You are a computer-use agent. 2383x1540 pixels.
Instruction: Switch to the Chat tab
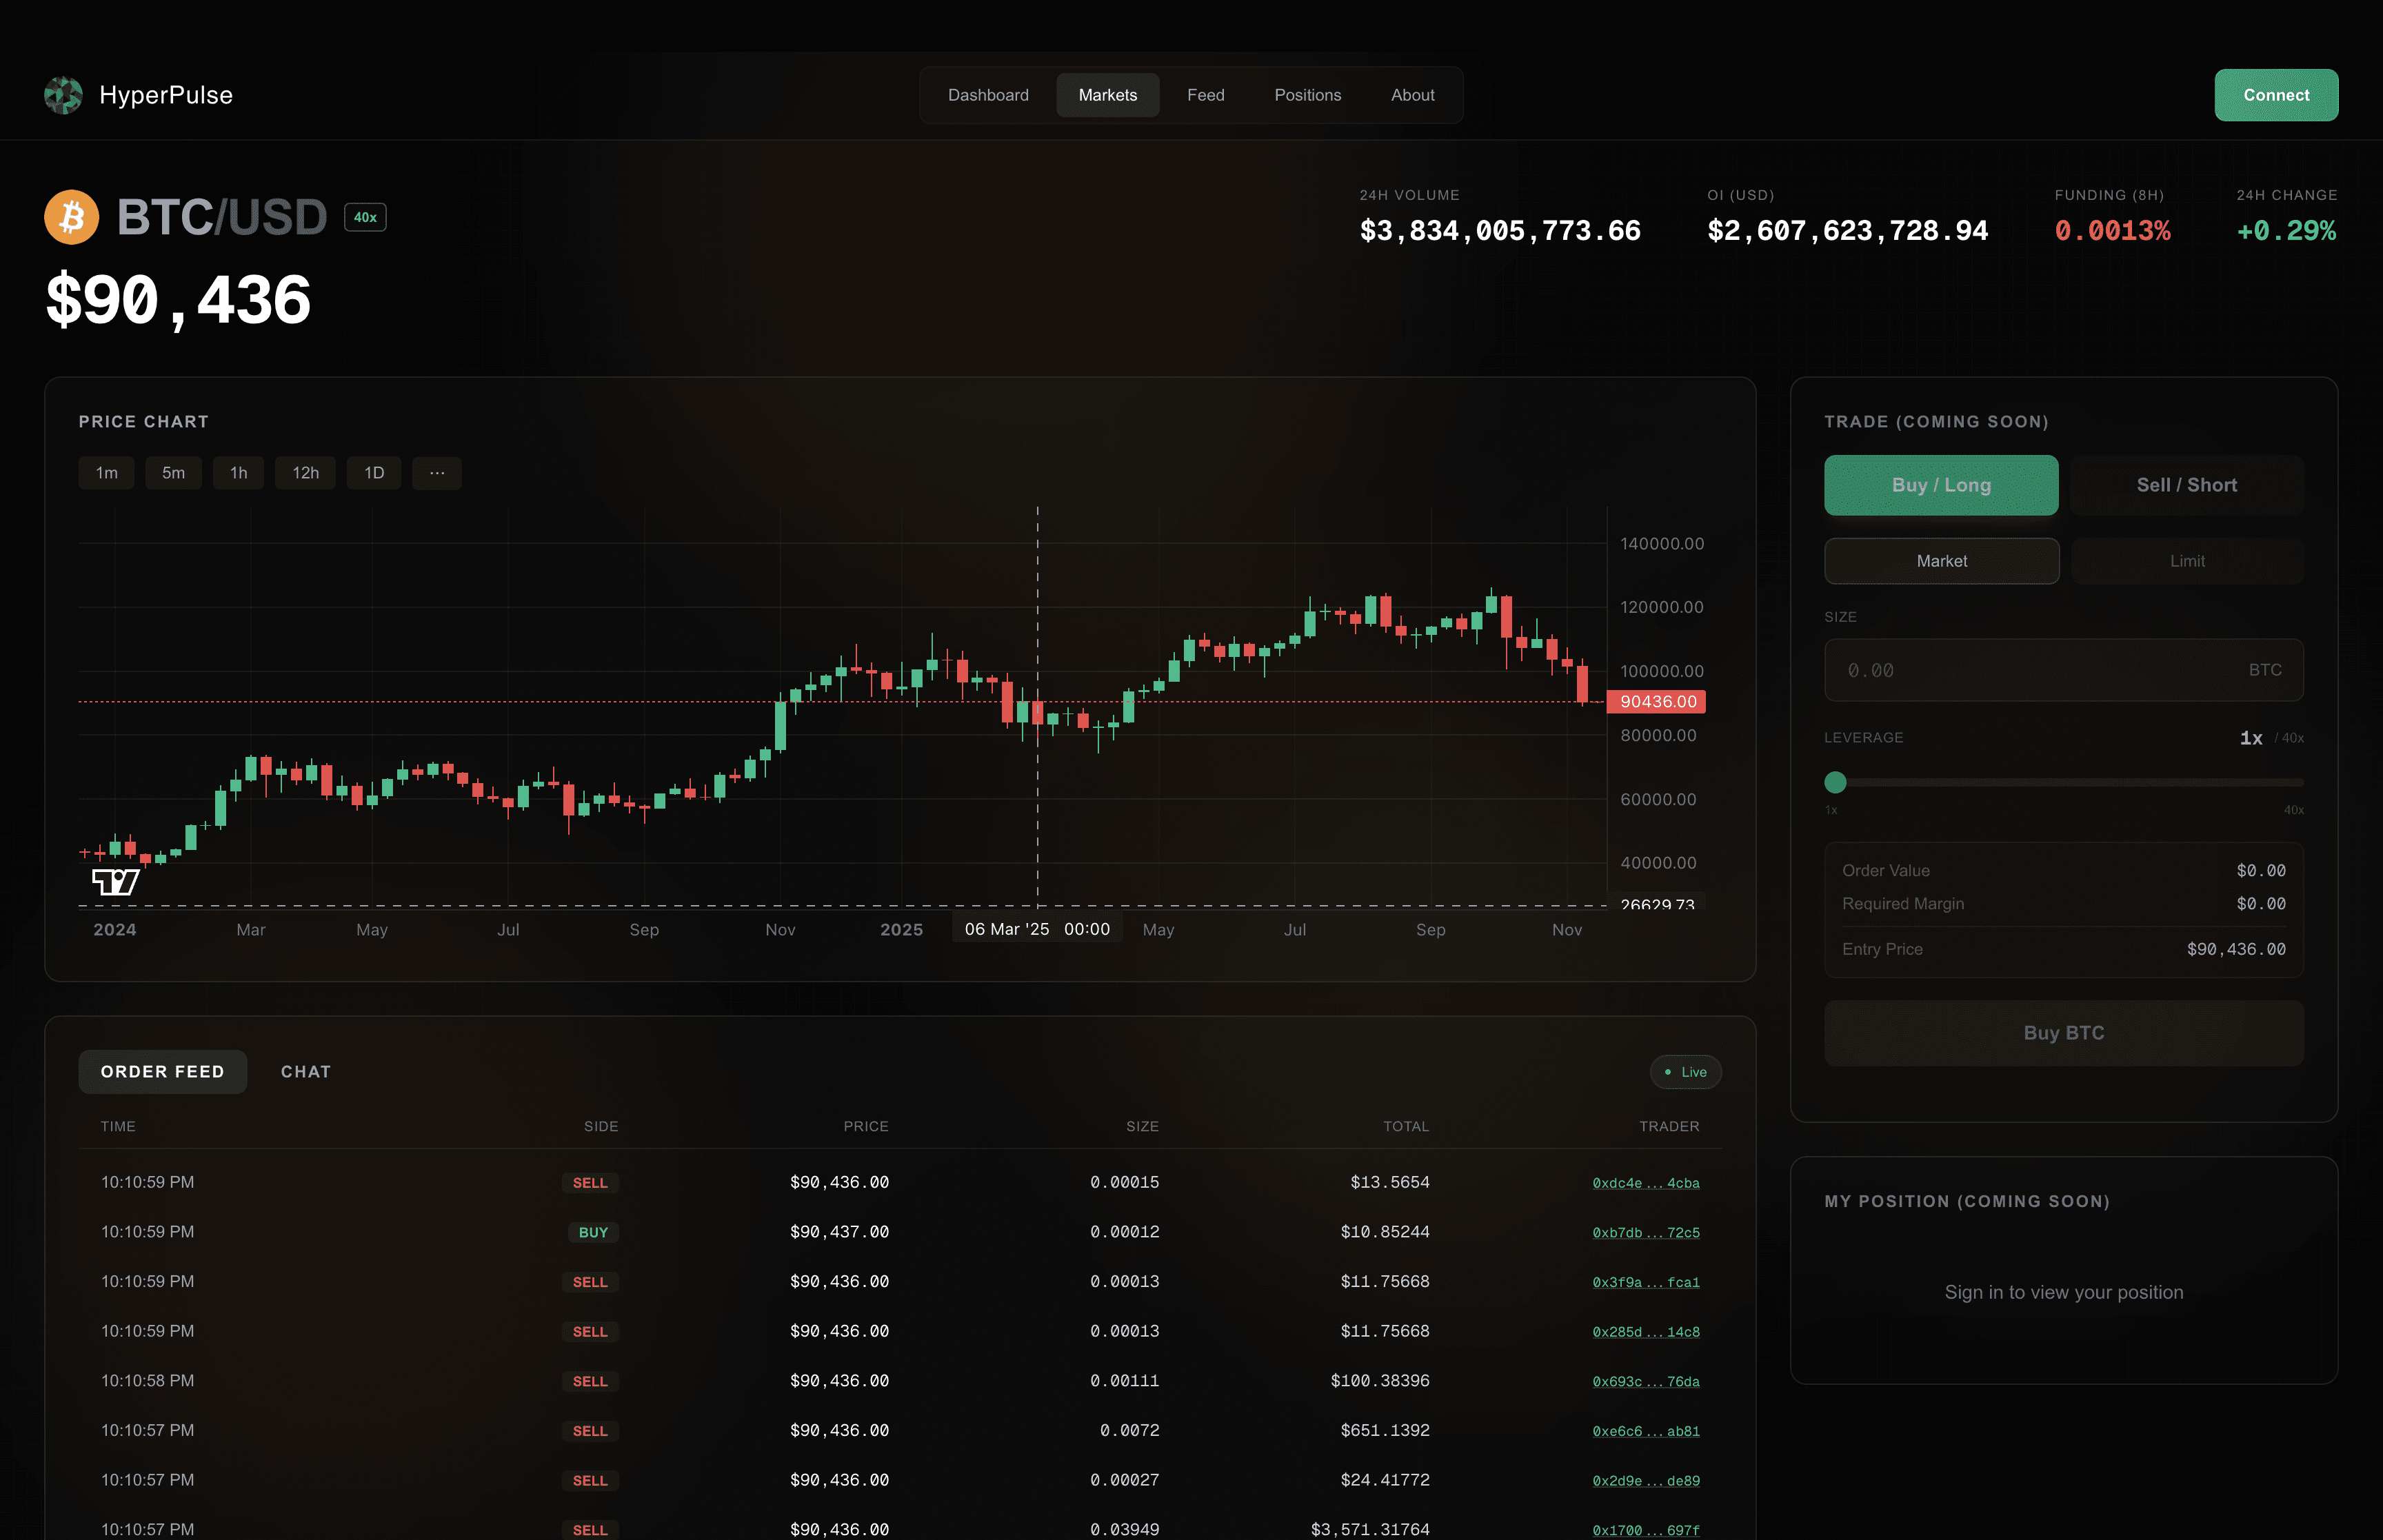(x=305, y=1072)
